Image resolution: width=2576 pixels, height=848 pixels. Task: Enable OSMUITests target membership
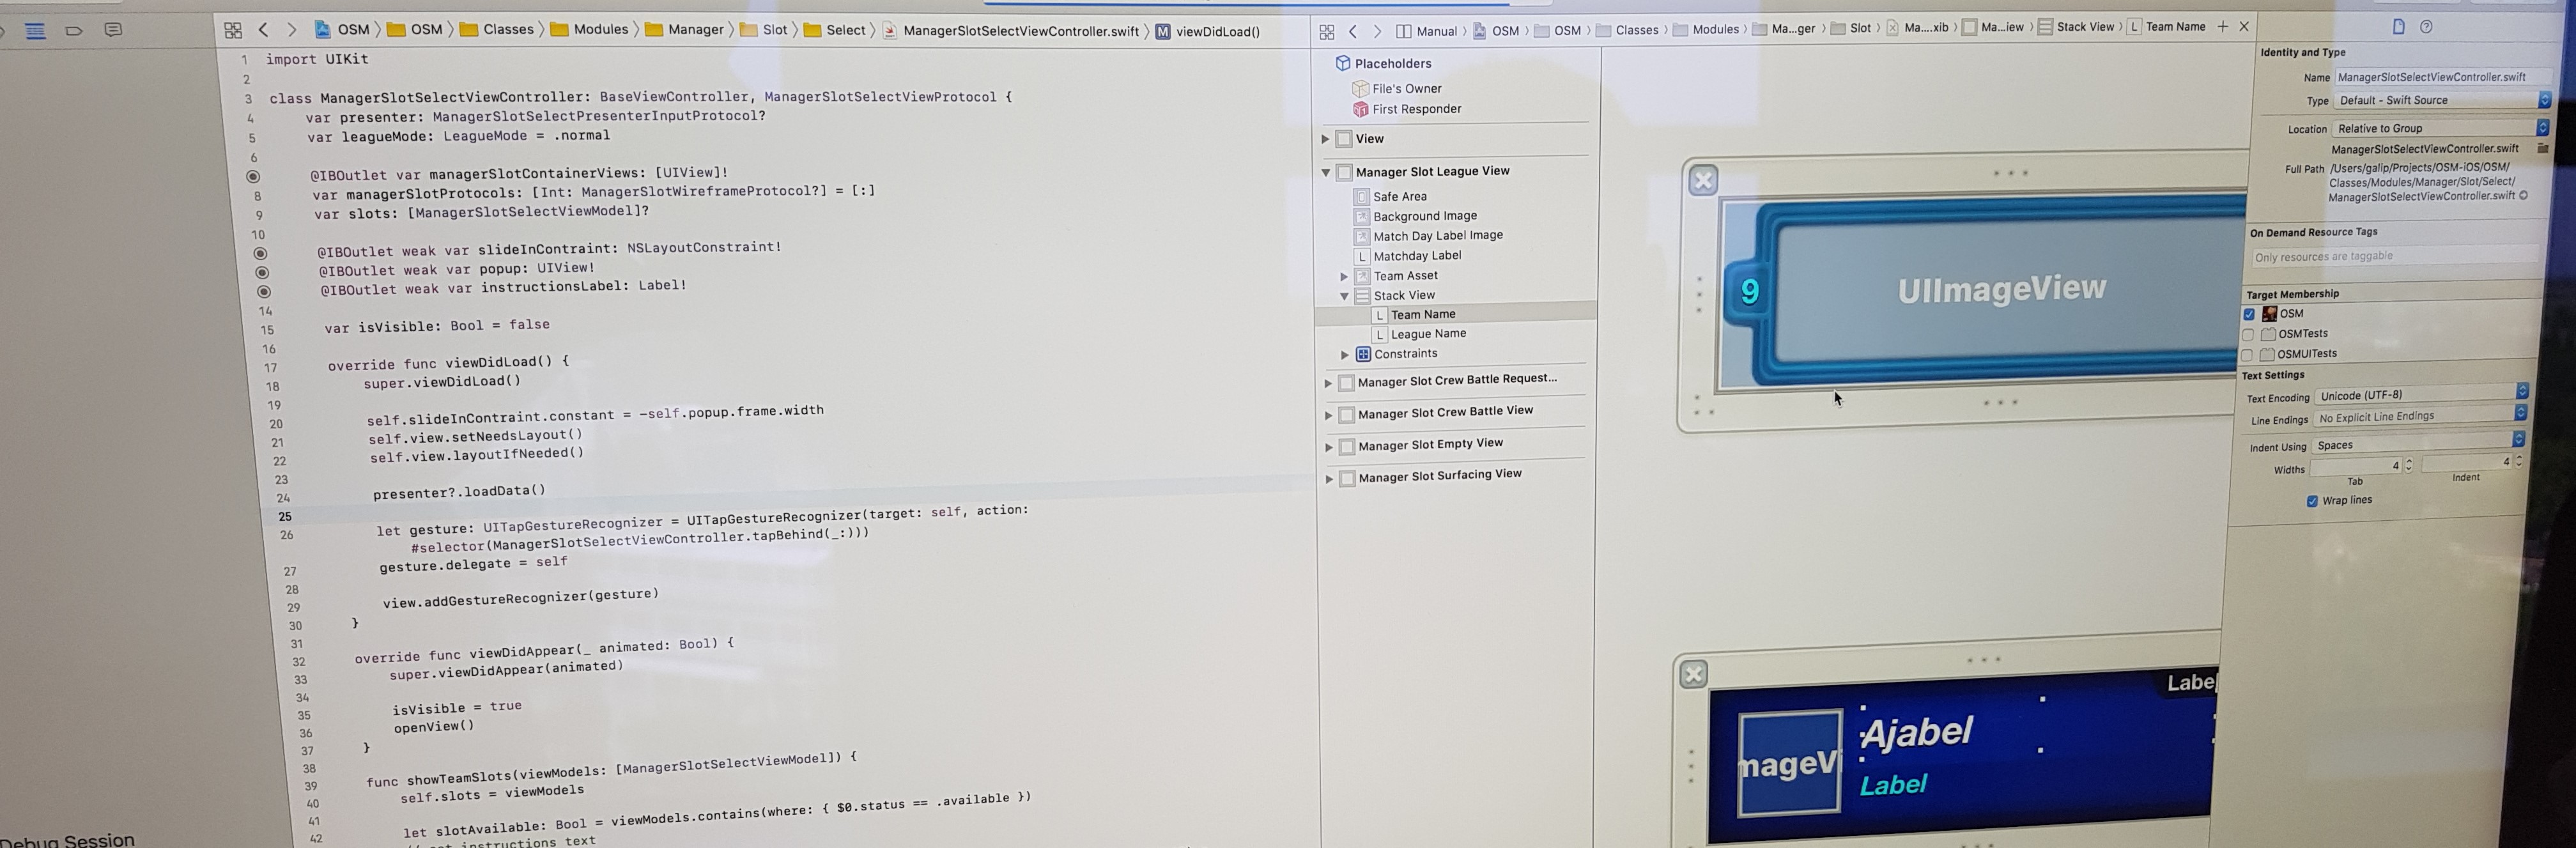(x=2247, y=354)
